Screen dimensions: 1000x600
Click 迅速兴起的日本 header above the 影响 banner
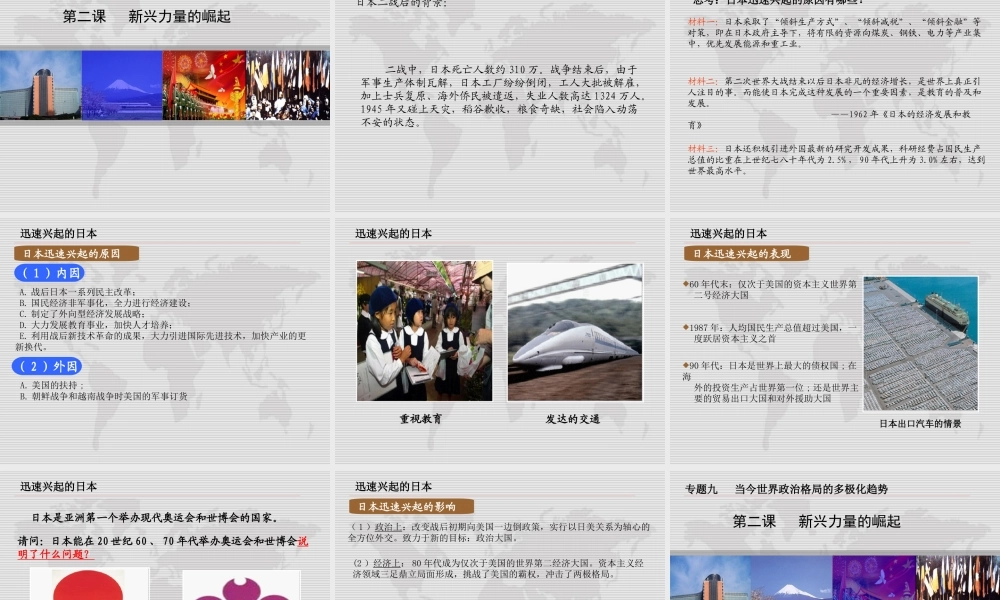(393, 487)
